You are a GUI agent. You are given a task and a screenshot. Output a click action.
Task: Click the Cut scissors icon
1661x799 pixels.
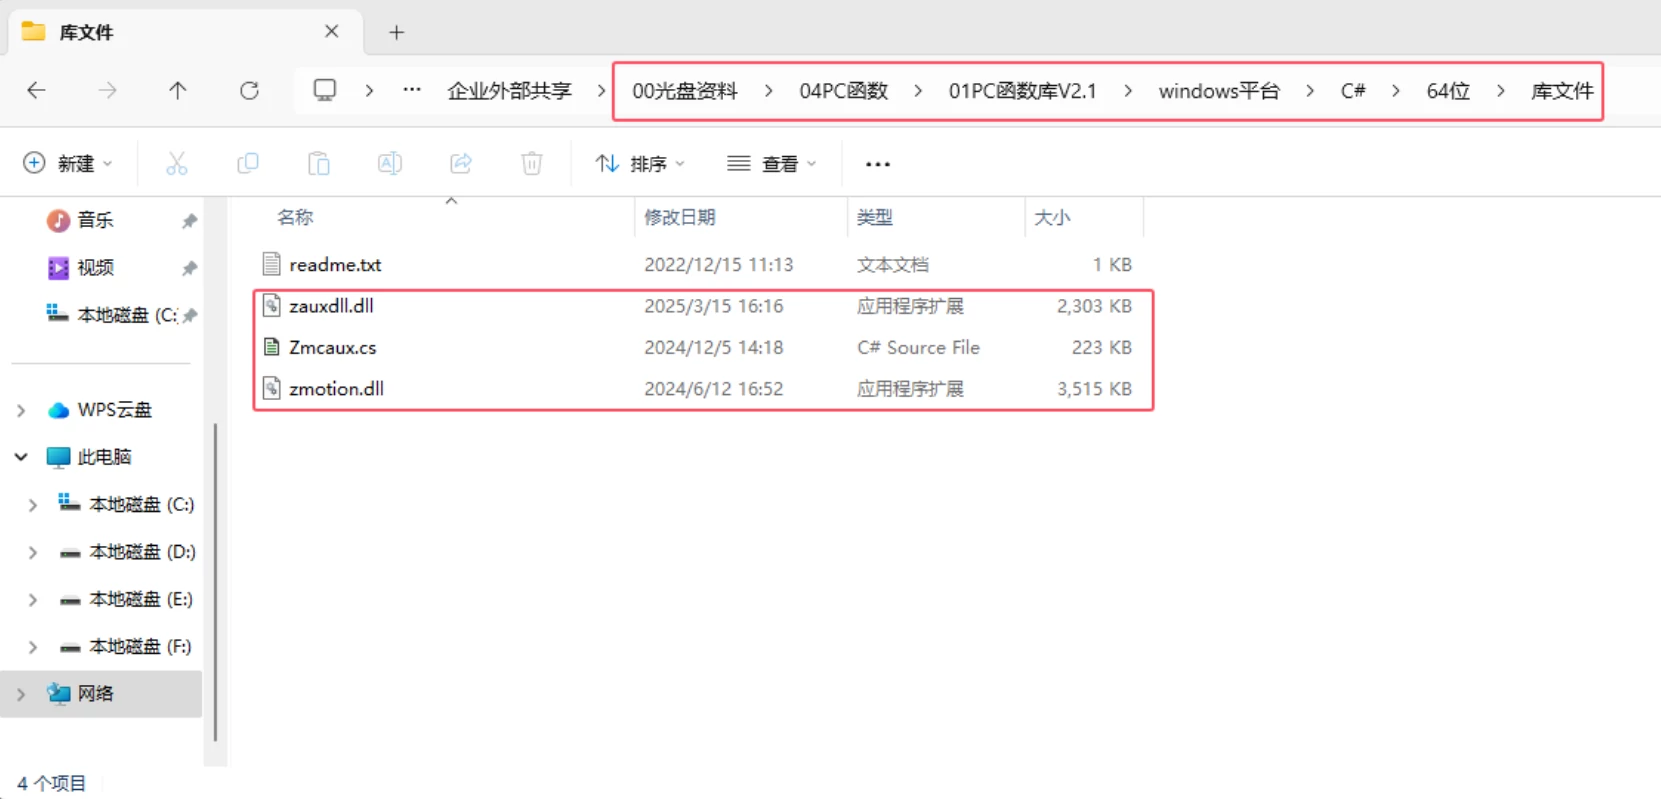coord(177,163)
